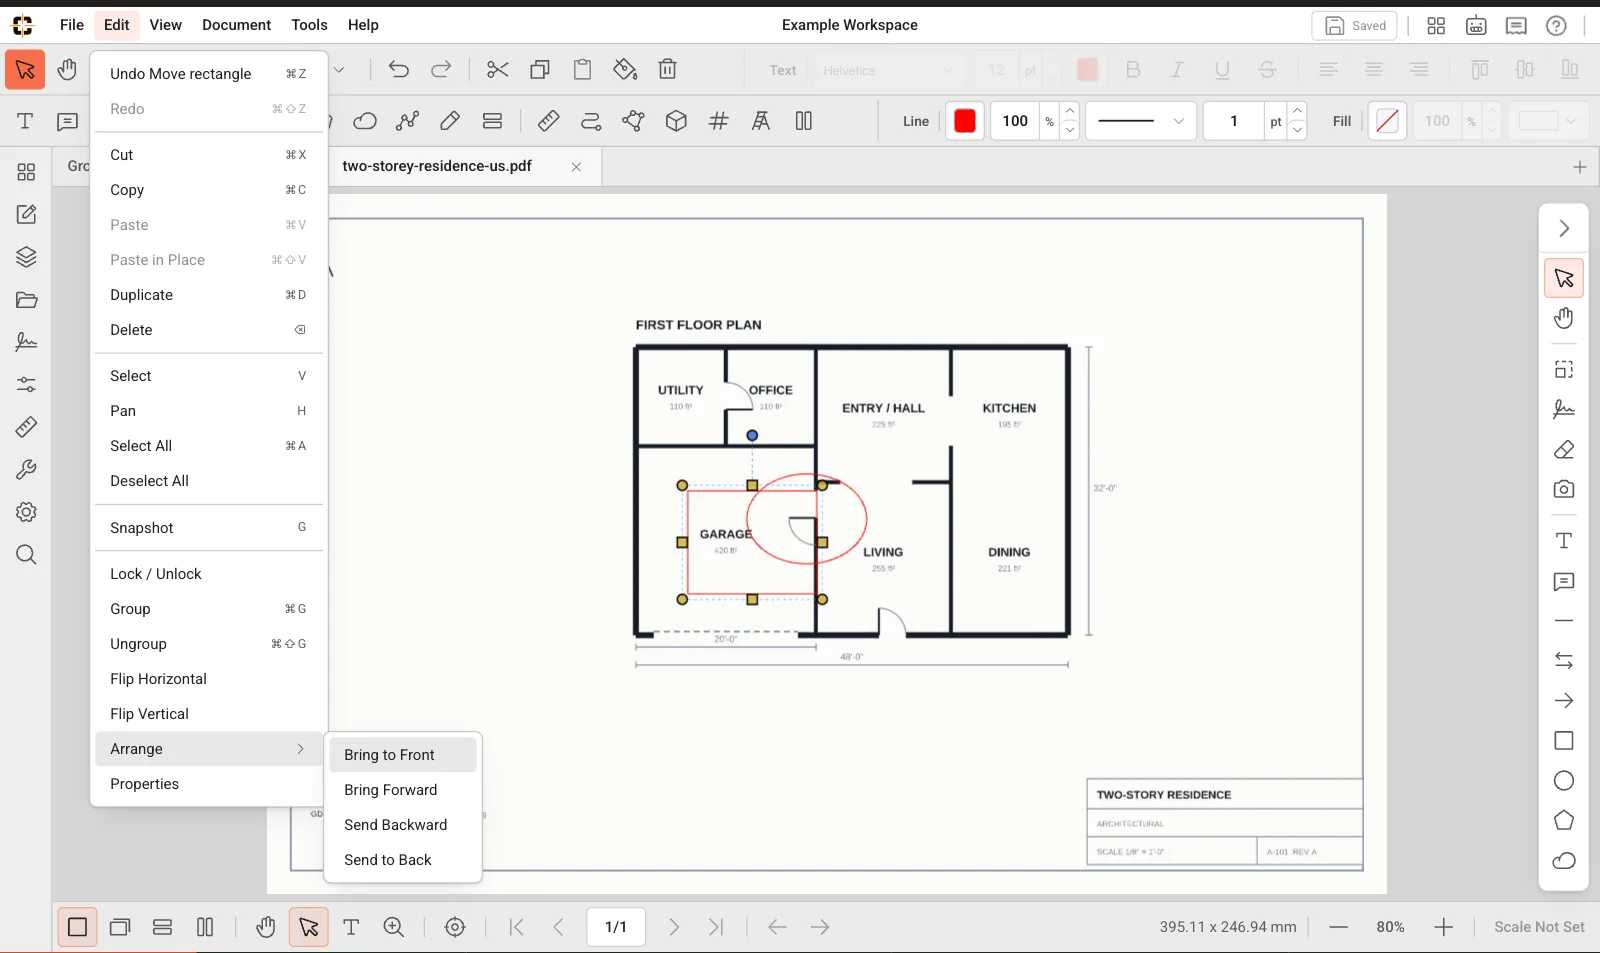The image size is (1600, 953).
Task: Select Bring to Front in Arrange submenu
Action: pos(403,755)
